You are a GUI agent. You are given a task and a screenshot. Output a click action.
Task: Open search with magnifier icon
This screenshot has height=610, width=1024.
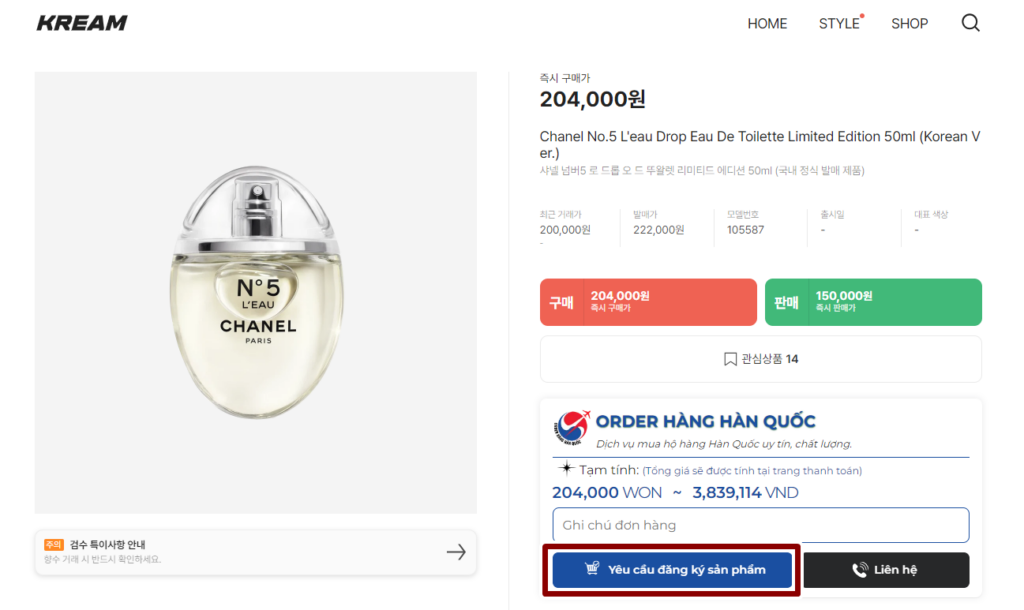pyautogui.click(x=970, y=23)
